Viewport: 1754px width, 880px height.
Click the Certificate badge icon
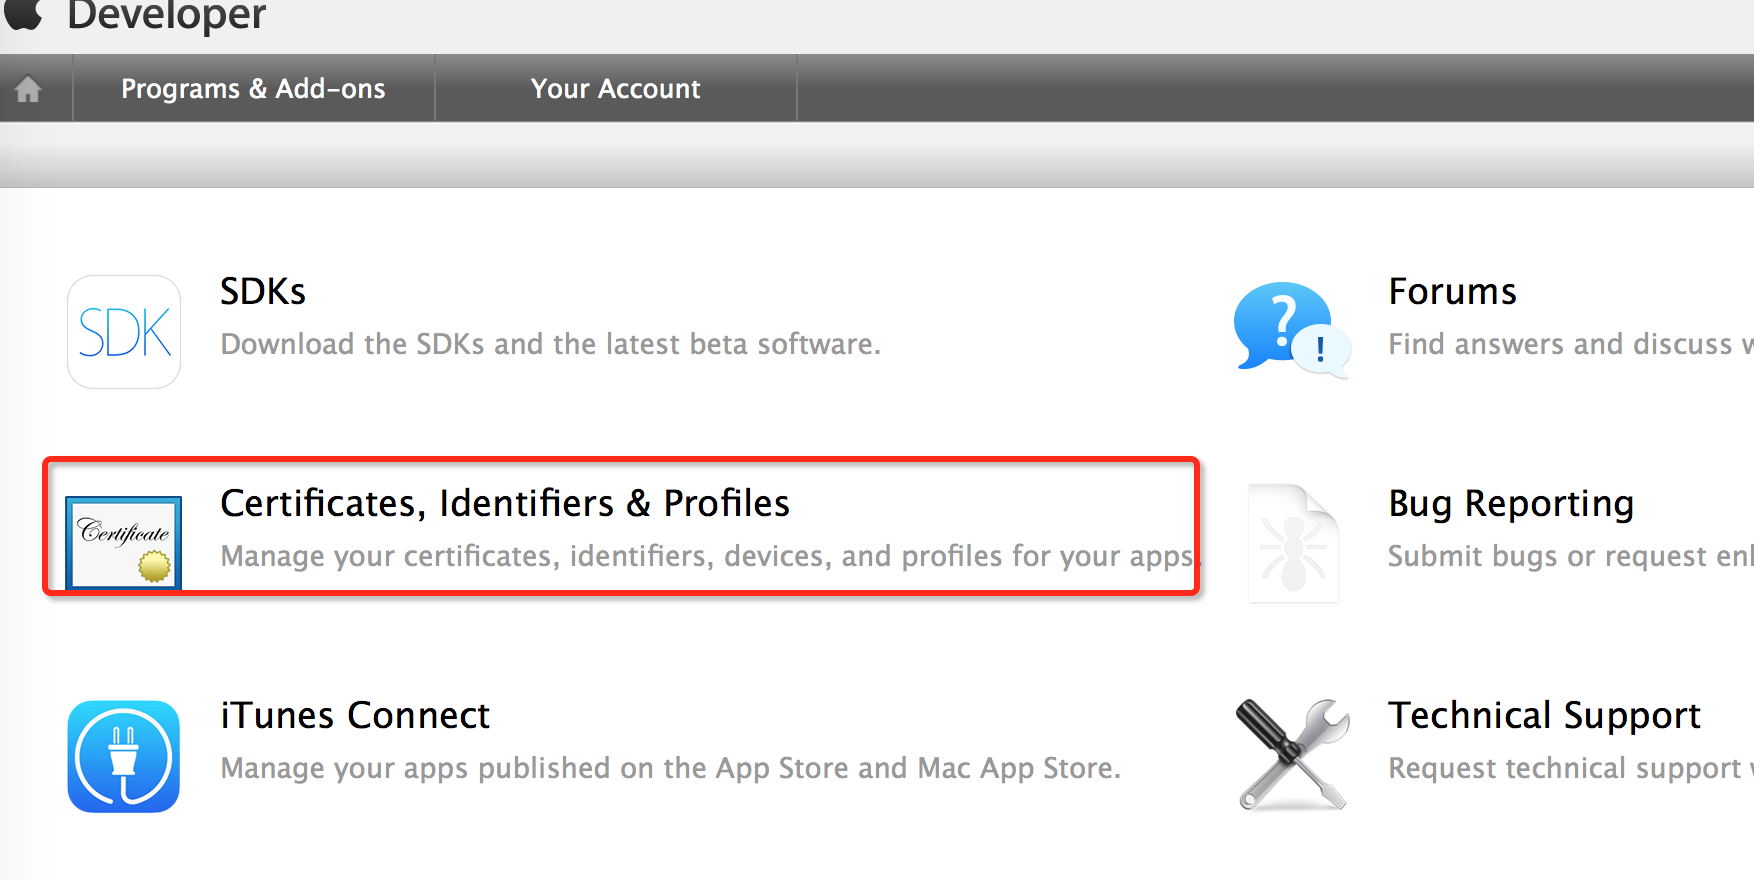click(124, 542)
